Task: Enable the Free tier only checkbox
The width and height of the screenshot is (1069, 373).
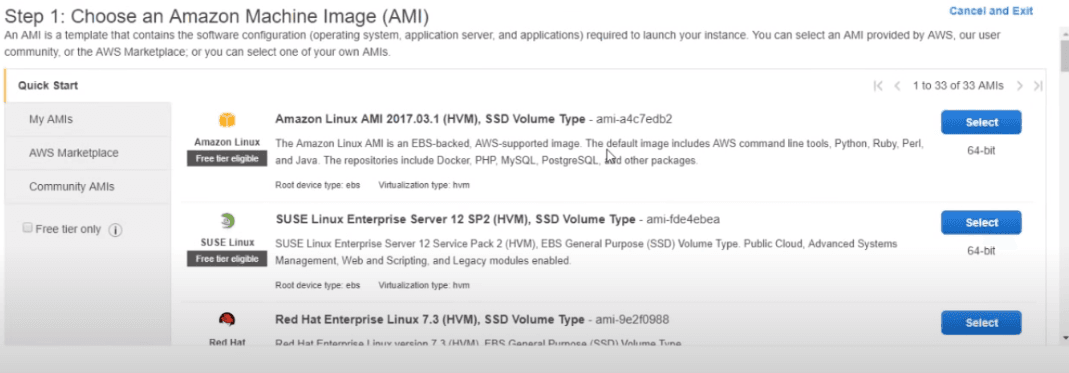Action: (x=28, y=228)
